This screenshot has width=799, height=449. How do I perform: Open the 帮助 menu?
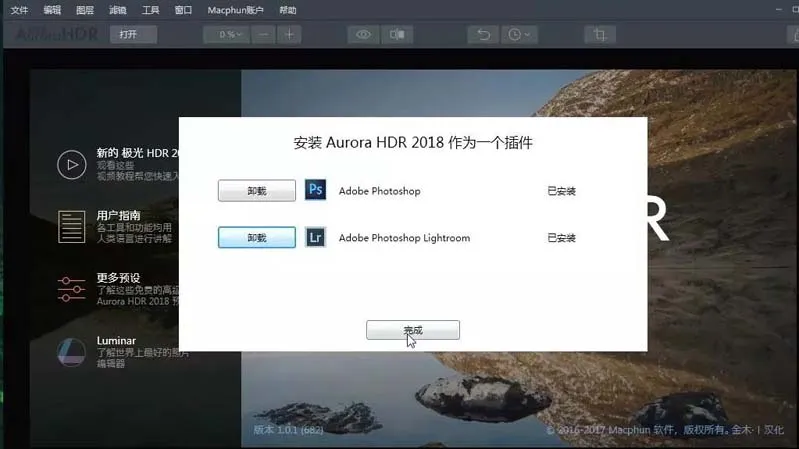[x=288, y=10]
